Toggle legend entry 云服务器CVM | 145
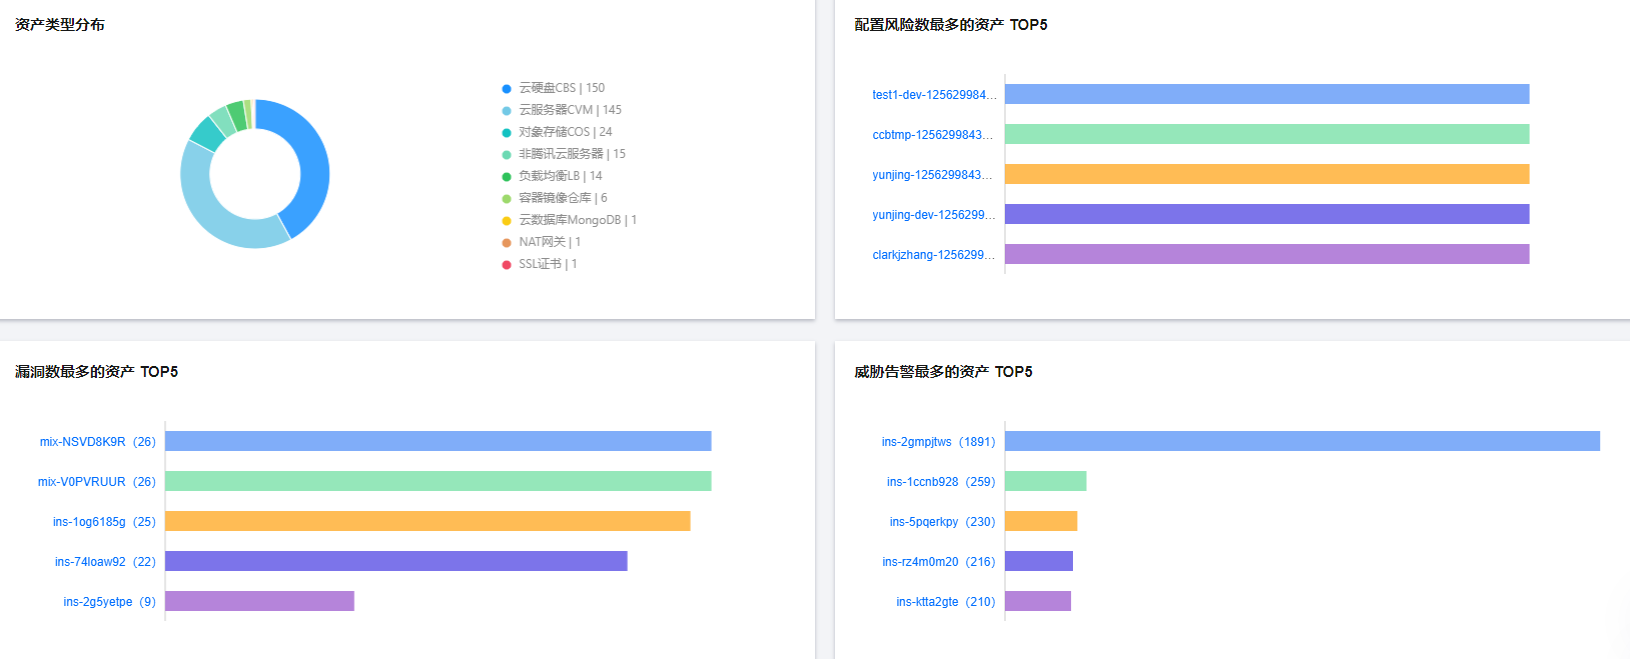Image resolution: width=1630 pixels, height=659 pixels. [x=562, y=110]
